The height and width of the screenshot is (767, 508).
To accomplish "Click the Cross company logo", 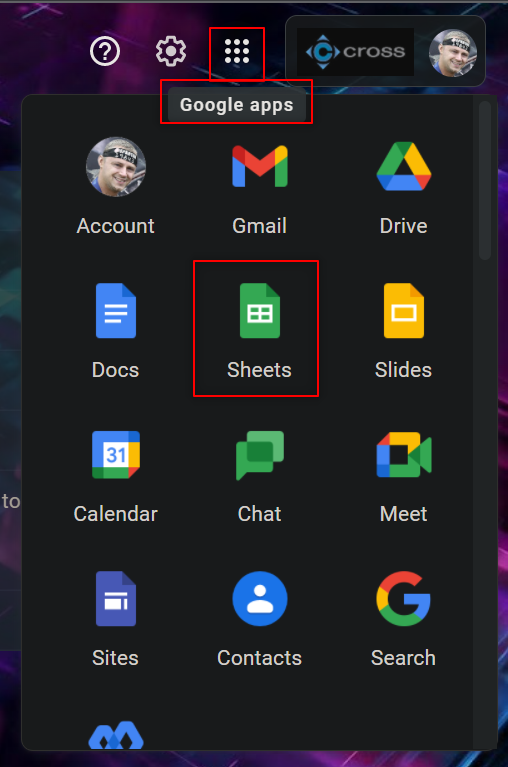I will [x=355, y=51].
